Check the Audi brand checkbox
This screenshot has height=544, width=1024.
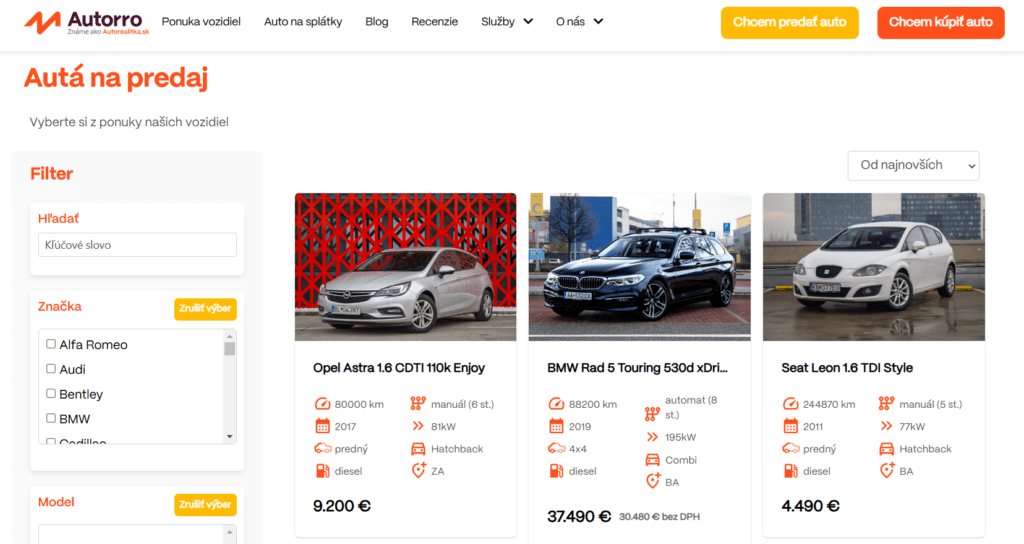click(51, 369)
